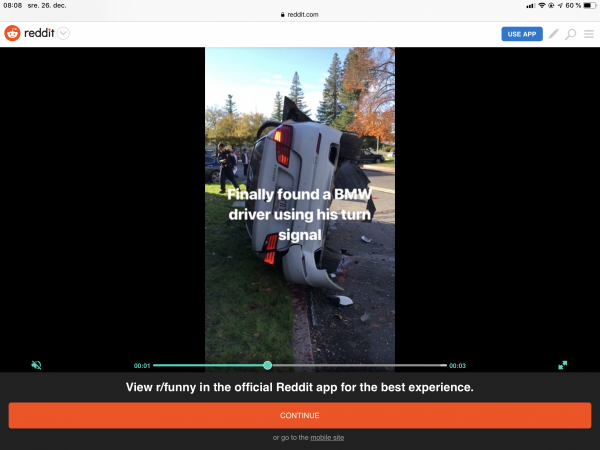The height and width of the screenshot is (450, 600).
Task: Click the 00:01 elapsed time label
Action: point(142,366)
